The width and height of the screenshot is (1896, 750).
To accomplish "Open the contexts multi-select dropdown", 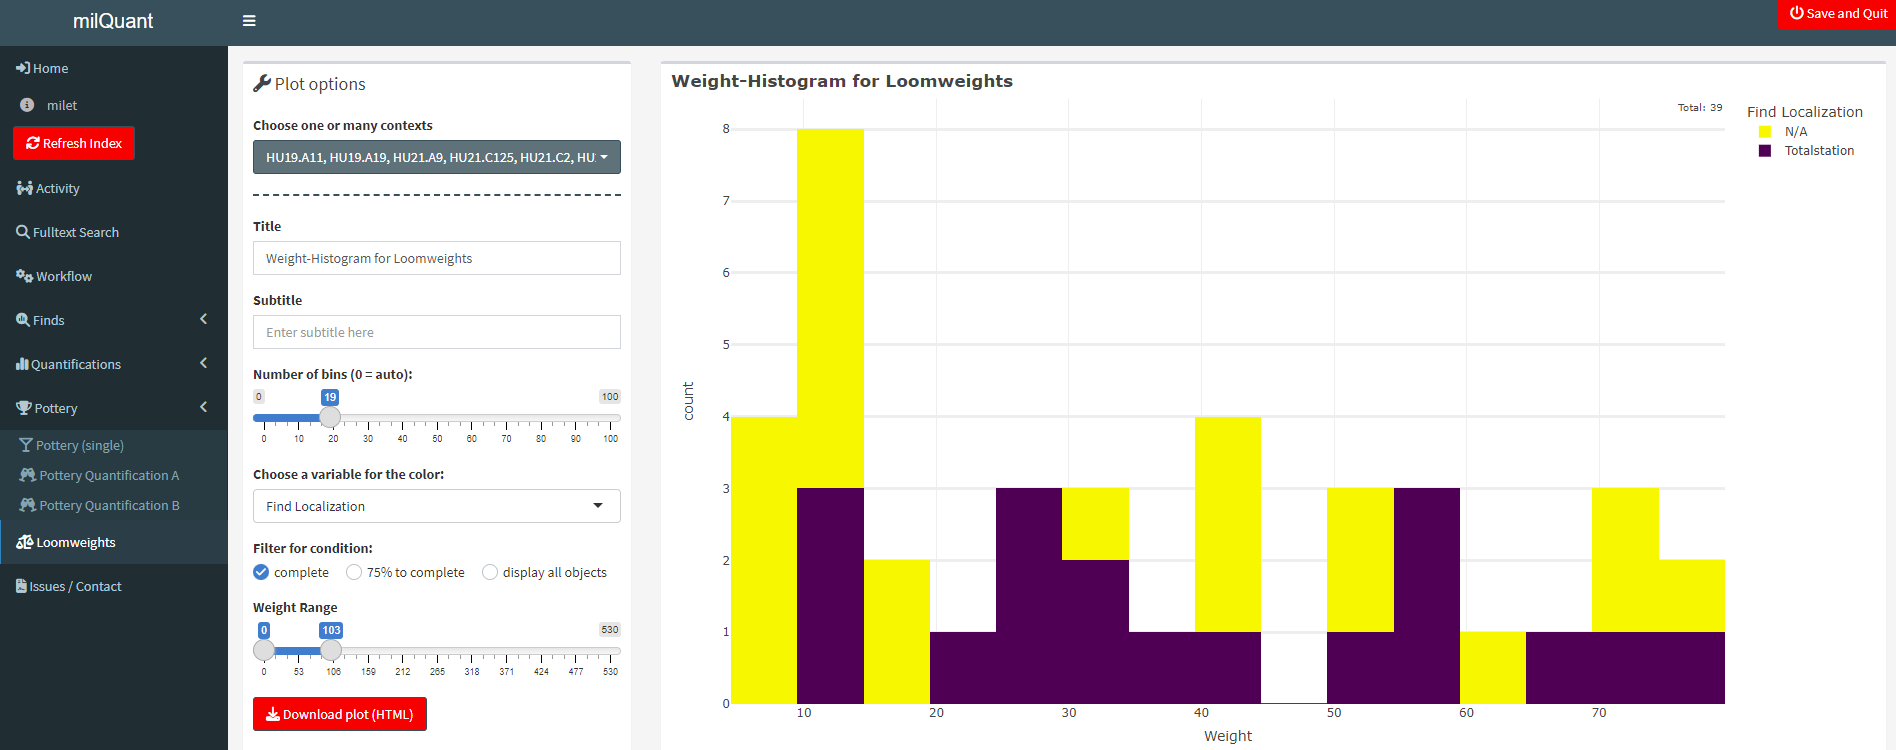I will coord(437,157).
